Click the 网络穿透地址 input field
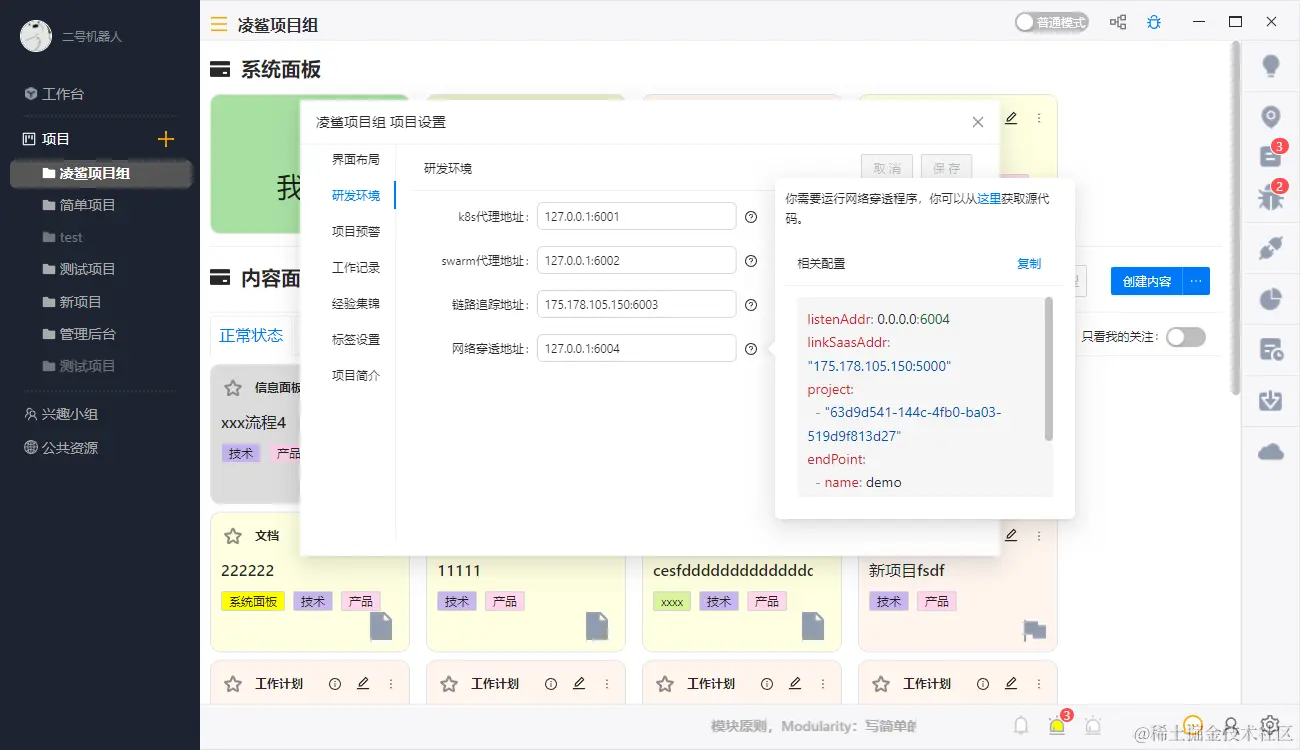The width and height of the screenshot is (1300, 750). [637, 348]
